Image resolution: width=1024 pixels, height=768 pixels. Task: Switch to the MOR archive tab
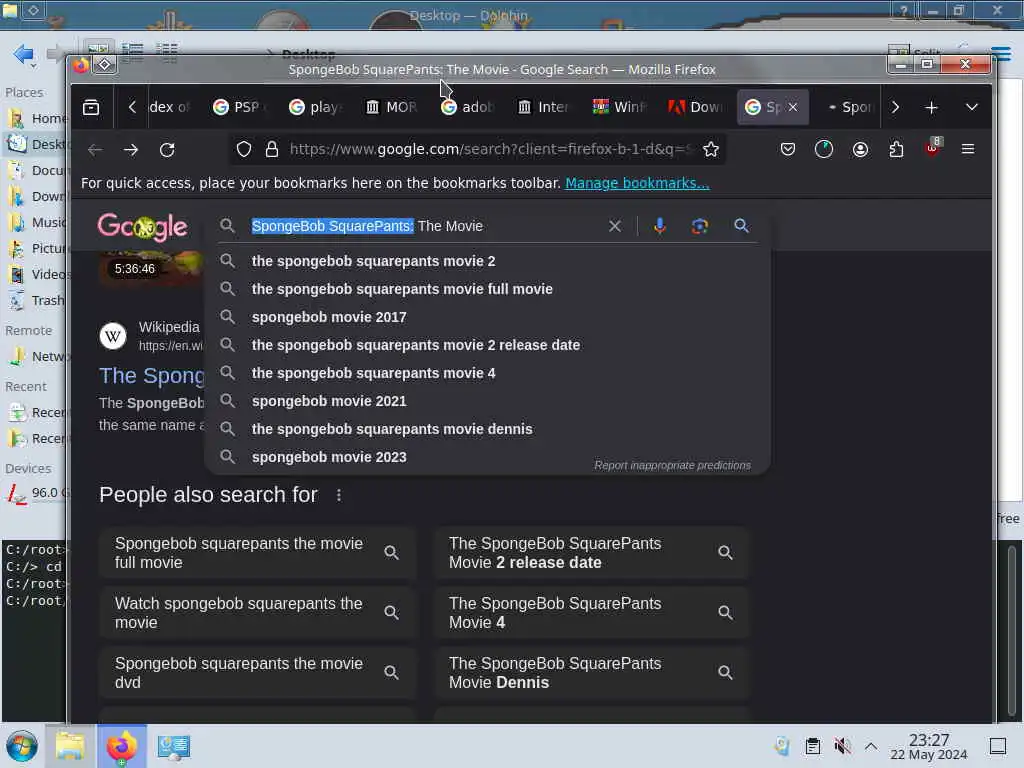pos(391,107)
